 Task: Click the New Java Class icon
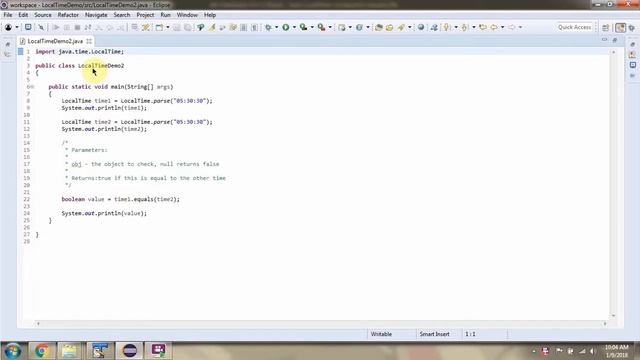(x=359, y=27)
